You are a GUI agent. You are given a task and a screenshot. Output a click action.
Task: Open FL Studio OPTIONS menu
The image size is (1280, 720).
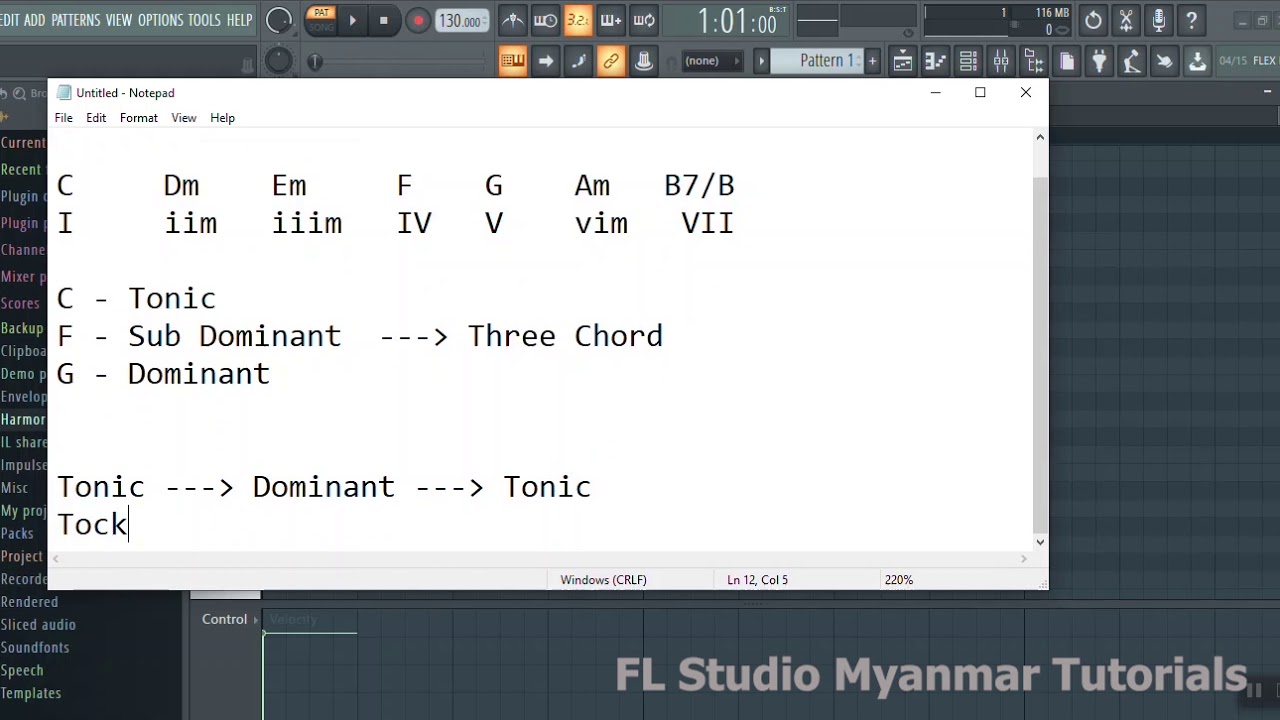click(160, 20)
